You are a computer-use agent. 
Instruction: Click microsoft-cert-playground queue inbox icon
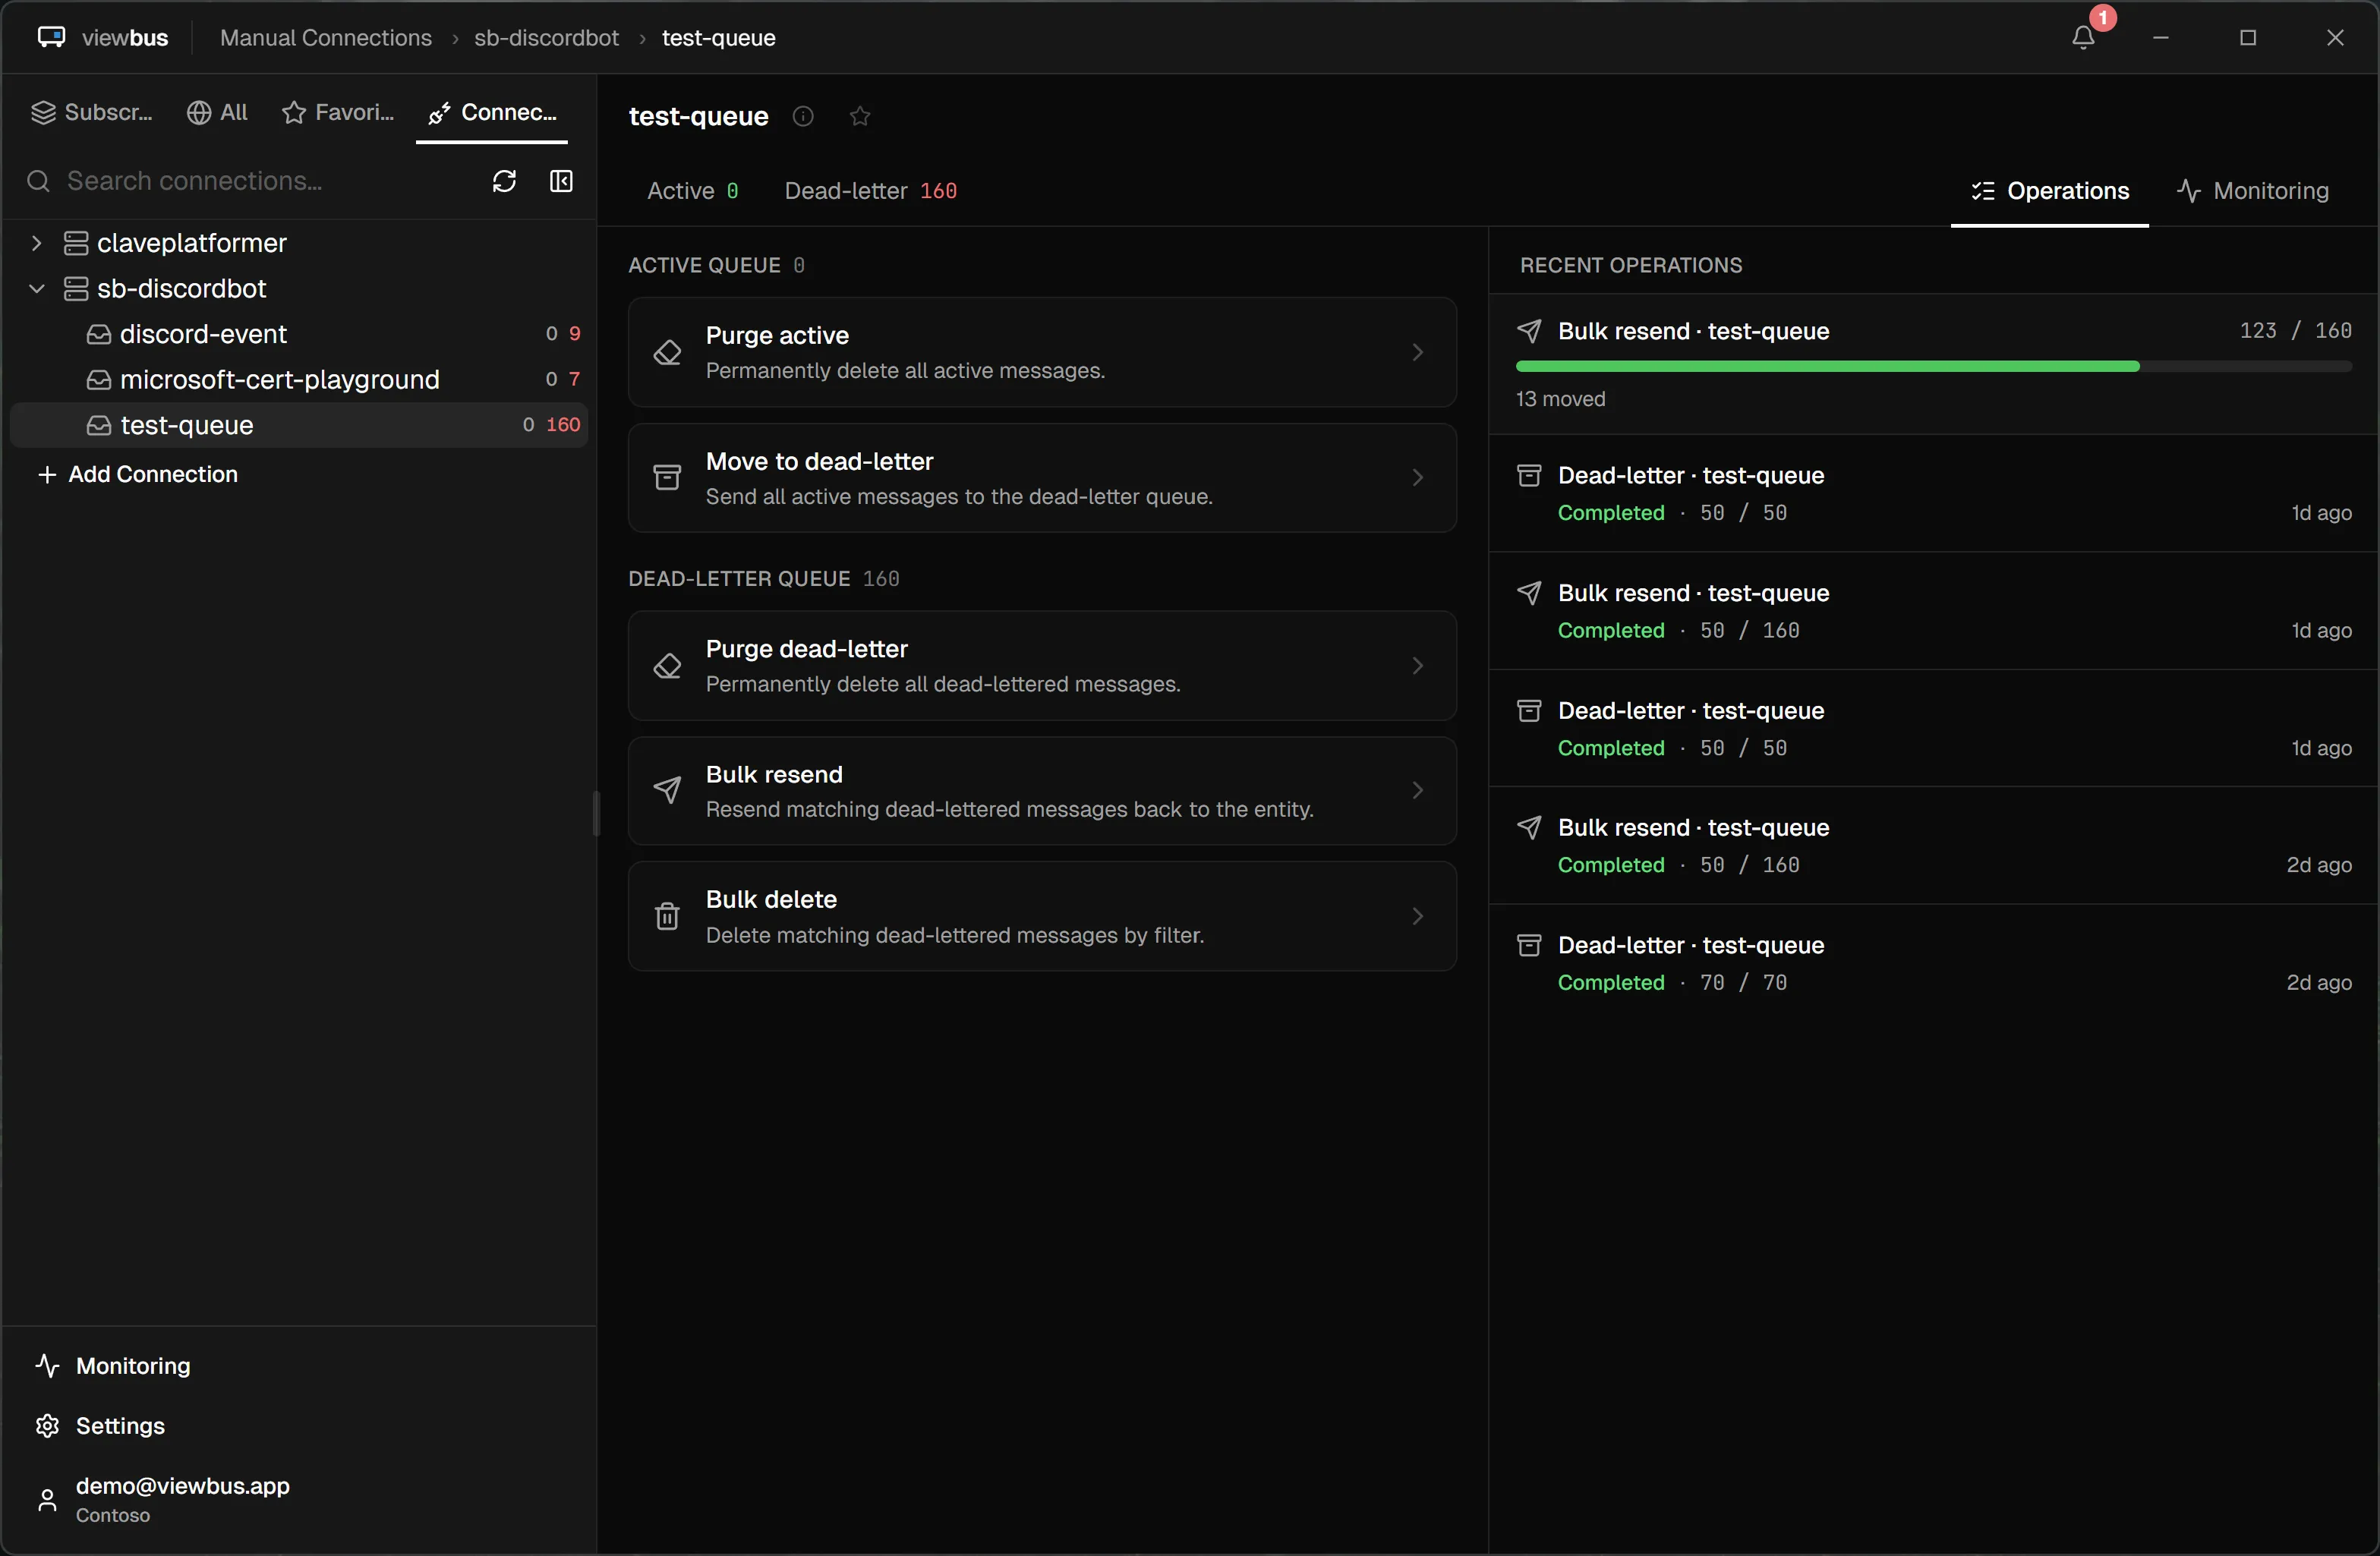98,380
